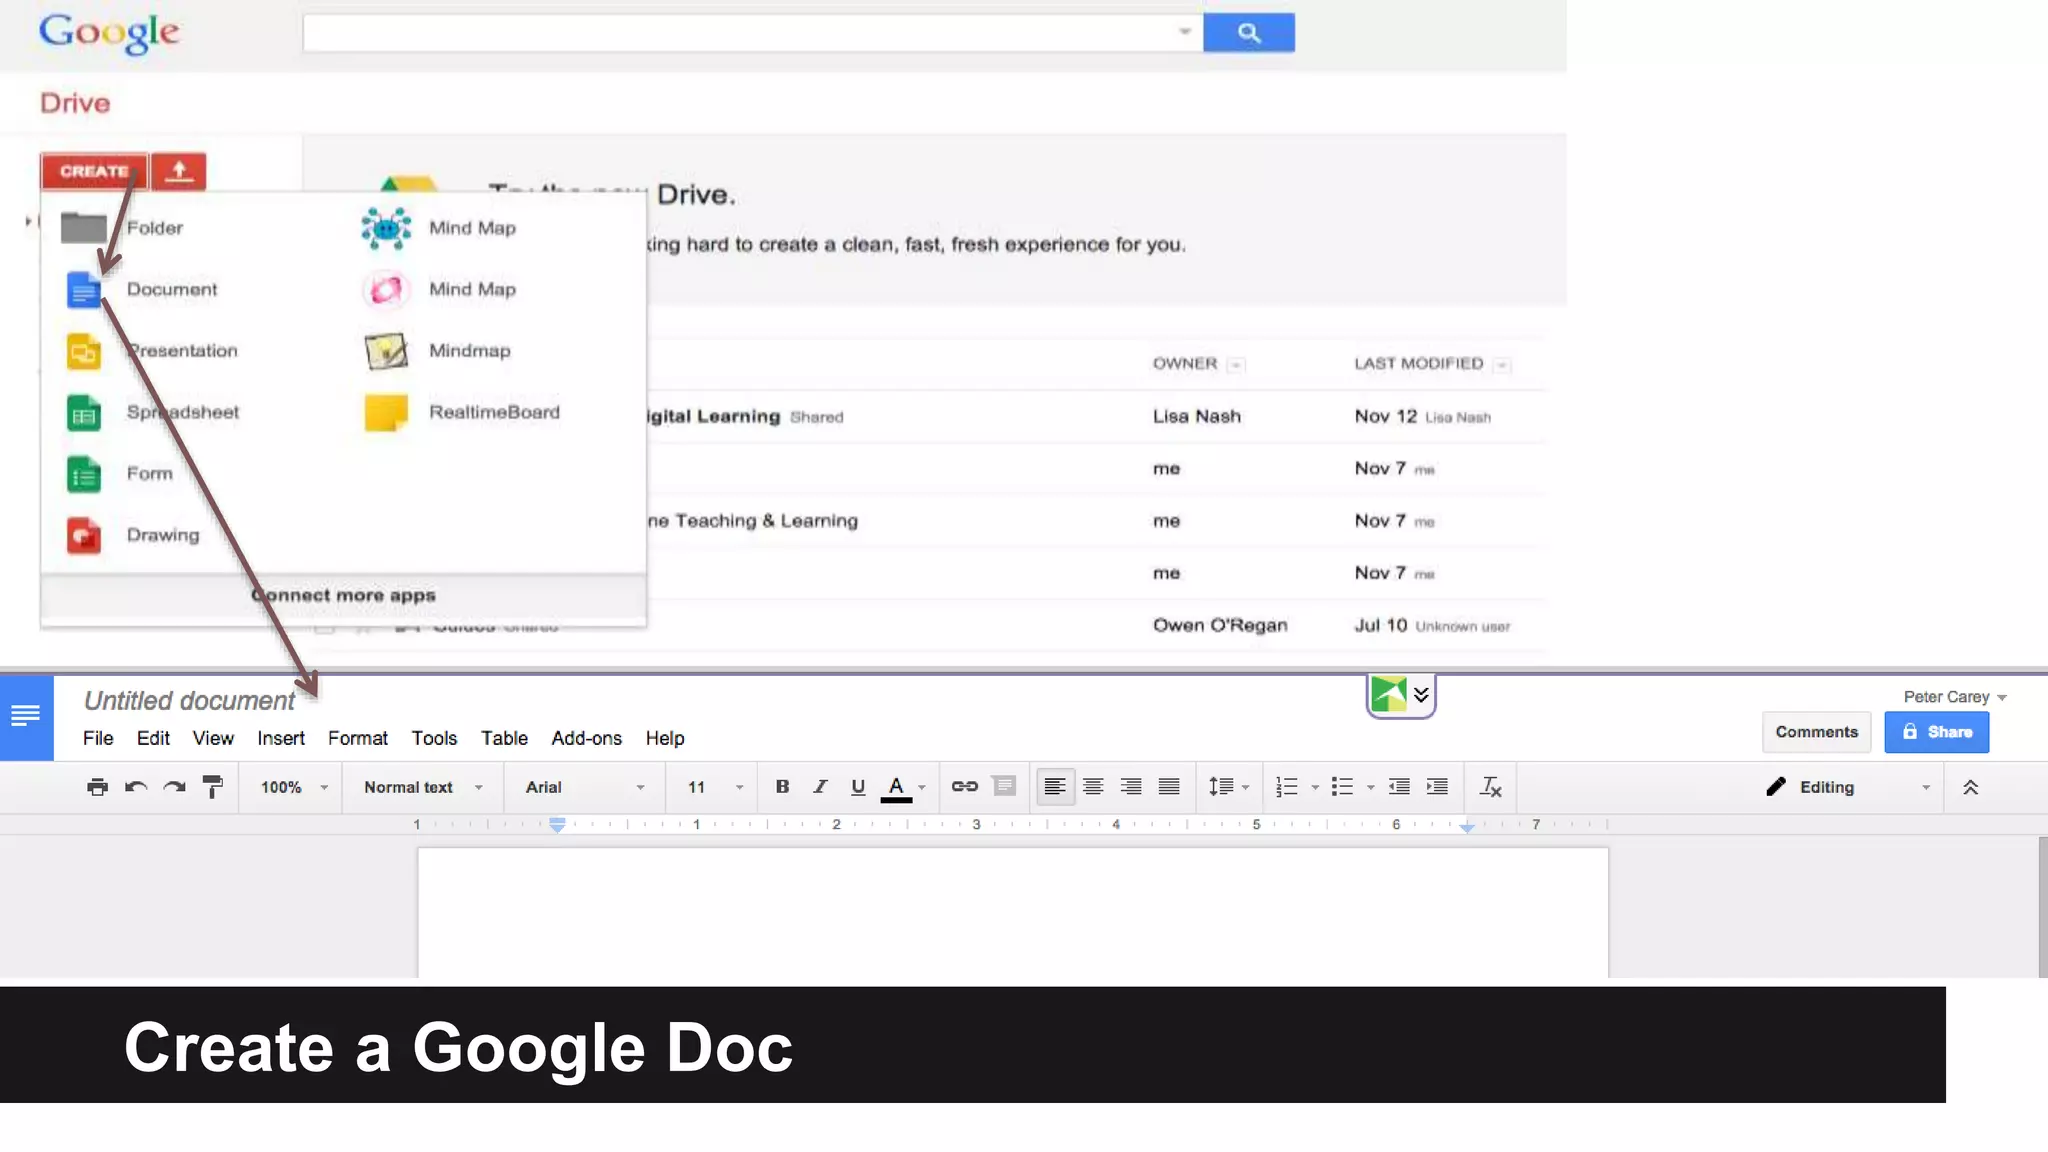Decrease indent in toolbar

[x=1399, y=787]
